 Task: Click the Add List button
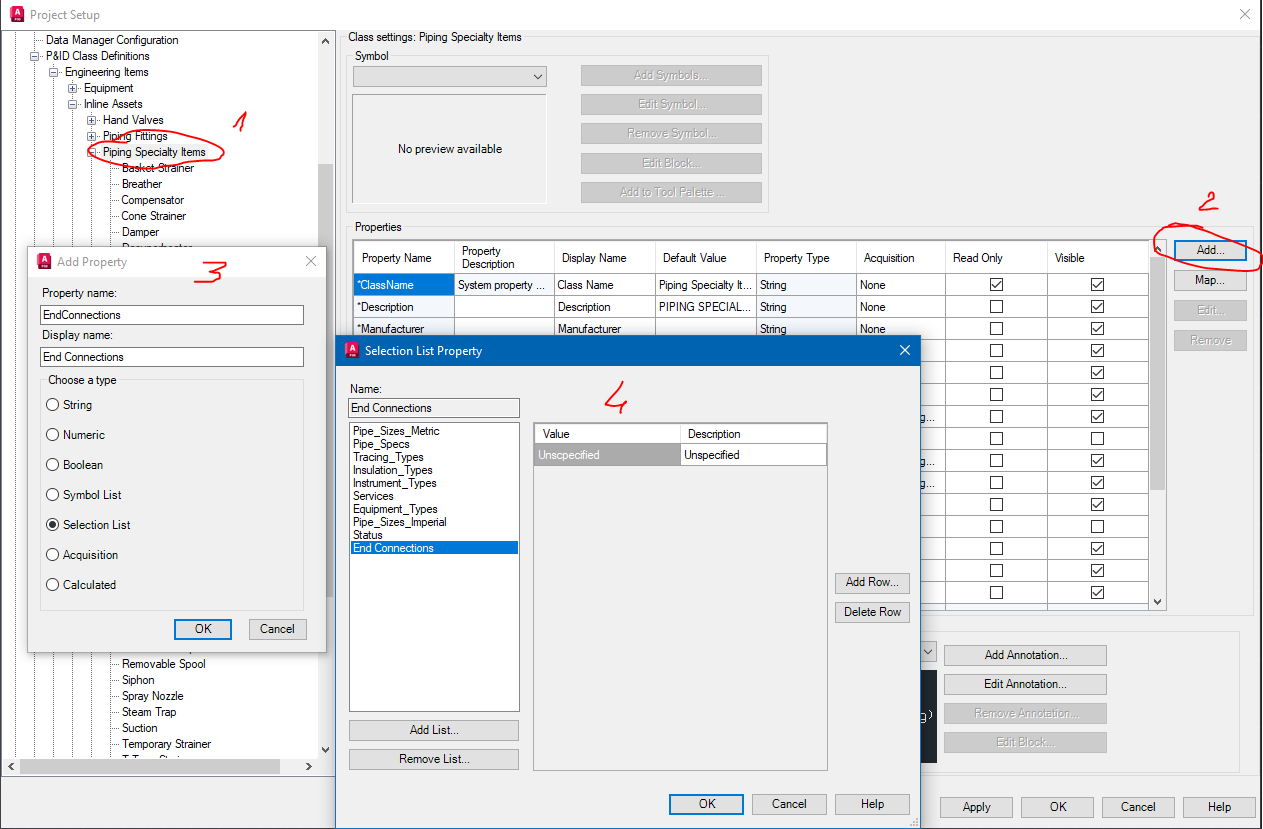tap(433, 730)
